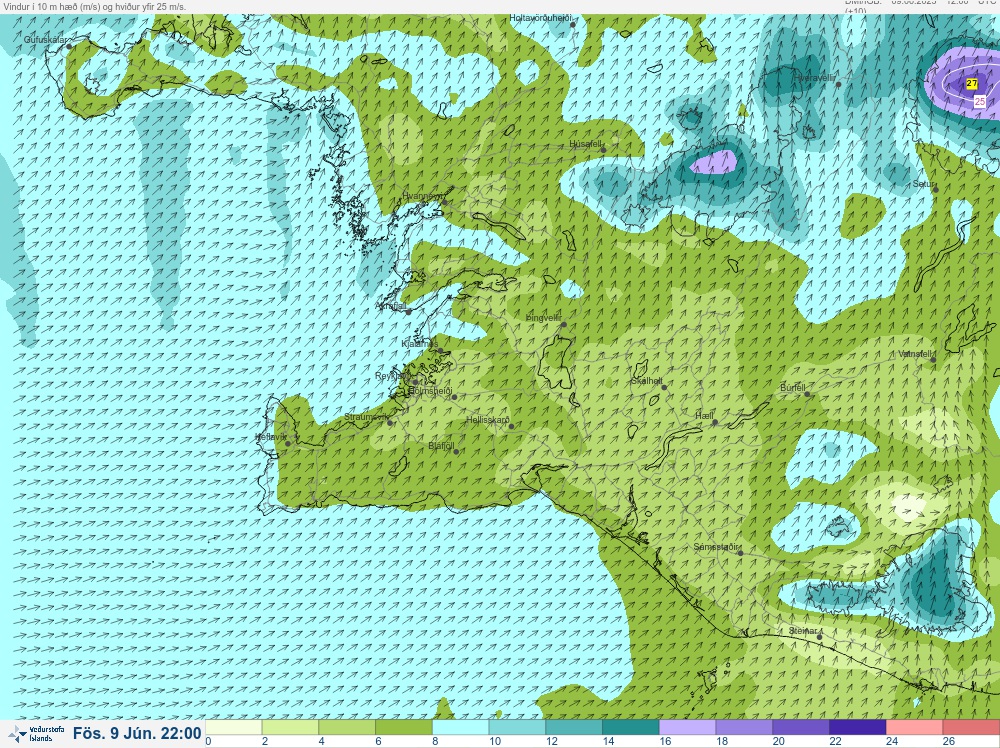Click the Húsafell station label
This screenshot has height=748, width=1000.
click(x=585, y=144)
